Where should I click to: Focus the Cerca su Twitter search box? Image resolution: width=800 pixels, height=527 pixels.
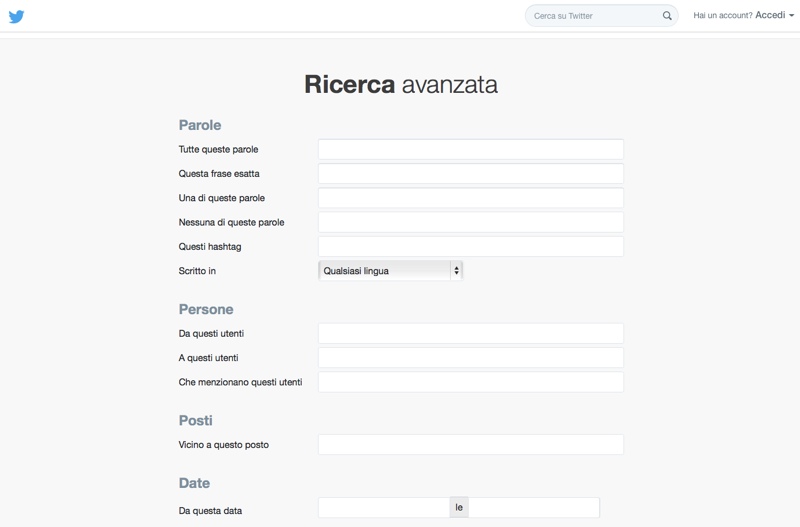[x=602, y=16]
